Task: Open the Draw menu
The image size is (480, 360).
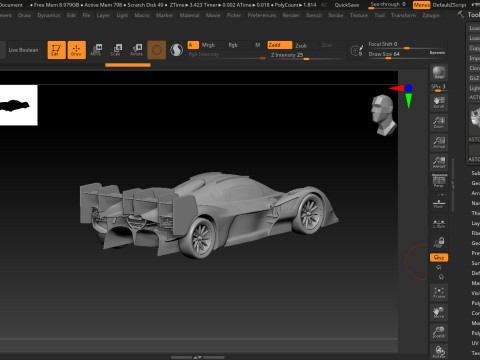Action: 25,15
